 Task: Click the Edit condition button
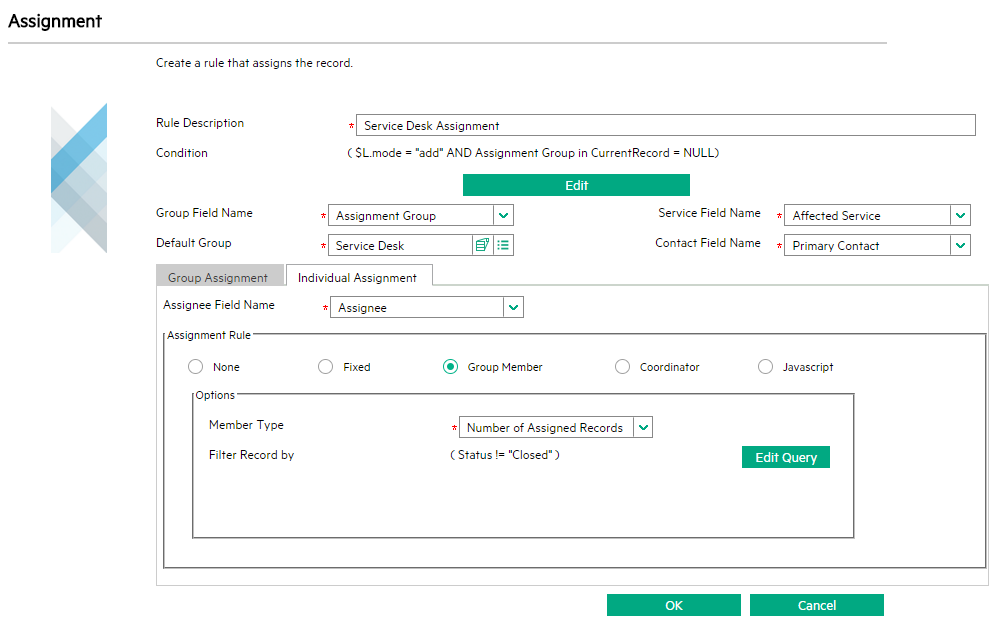tap(576, 185)
